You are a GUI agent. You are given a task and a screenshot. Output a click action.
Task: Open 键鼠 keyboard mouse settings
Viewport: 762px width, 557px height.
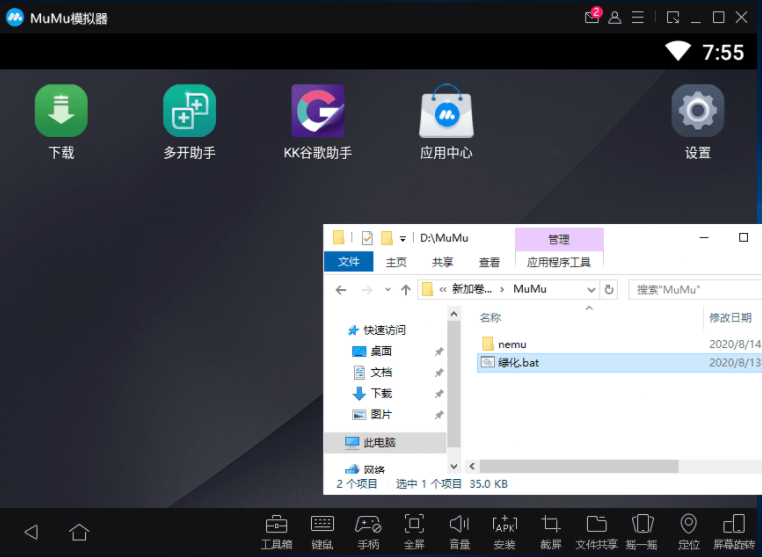click(322, 532)
